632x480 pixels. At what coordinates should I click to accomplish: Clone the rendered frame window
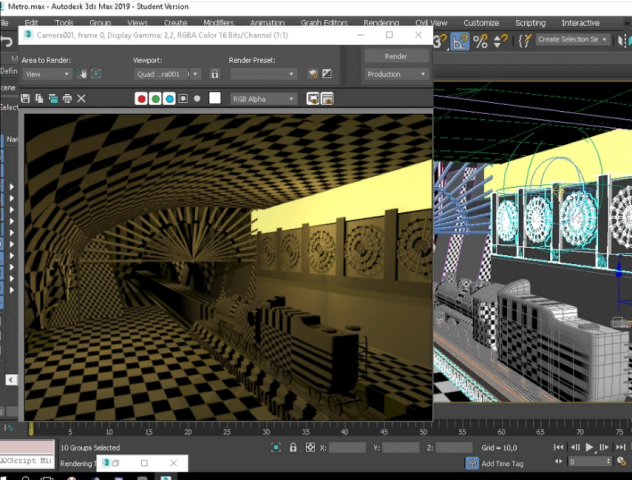click(x=53, y=99)
